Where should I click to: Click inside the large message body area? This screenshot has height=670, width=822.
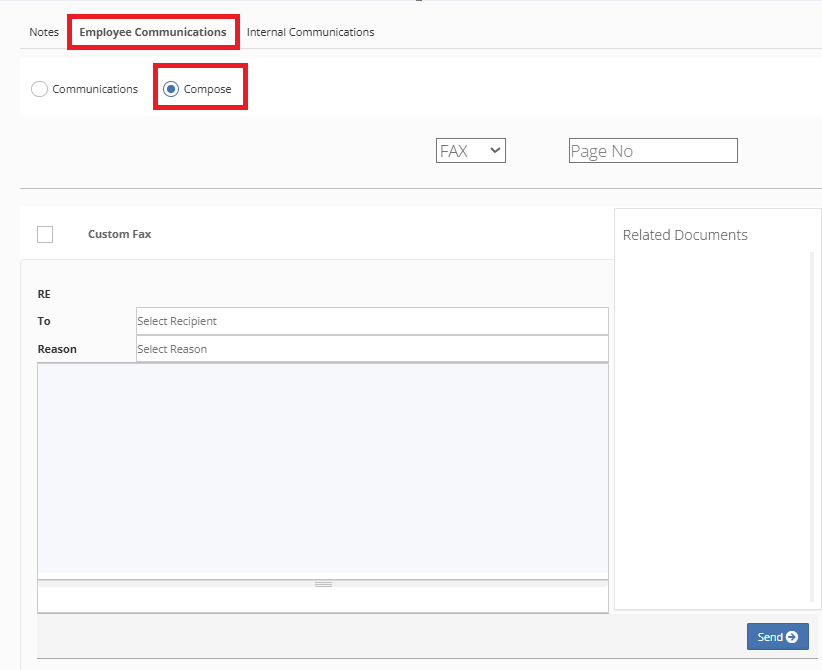(322, 468)
